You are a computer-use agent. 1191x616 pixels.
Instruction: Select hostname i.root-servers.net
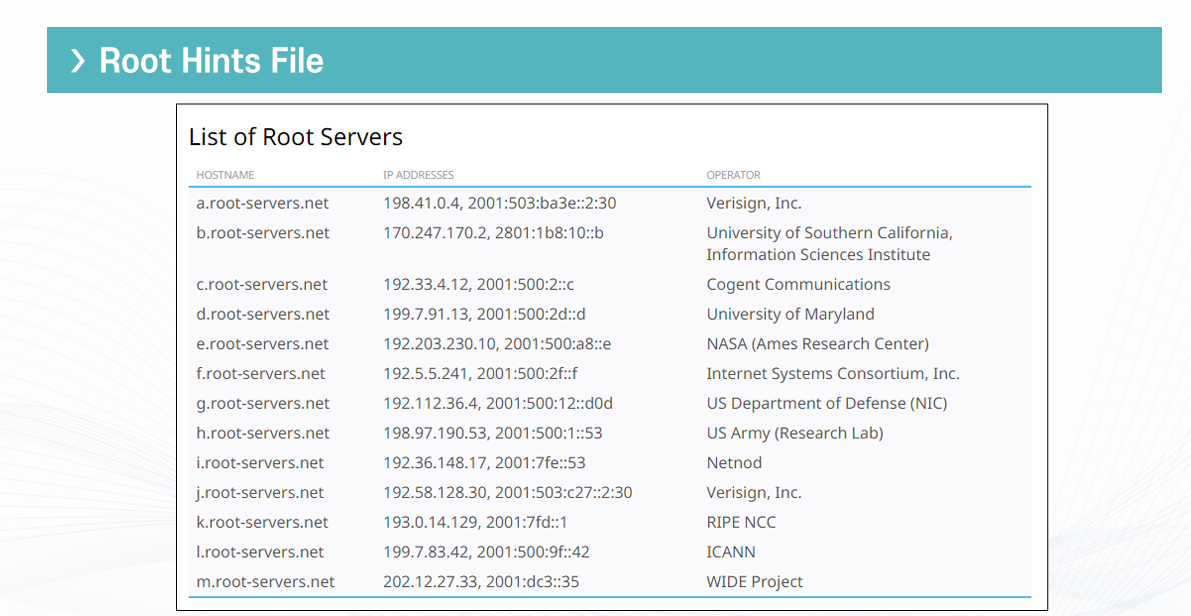click(260, 463)
